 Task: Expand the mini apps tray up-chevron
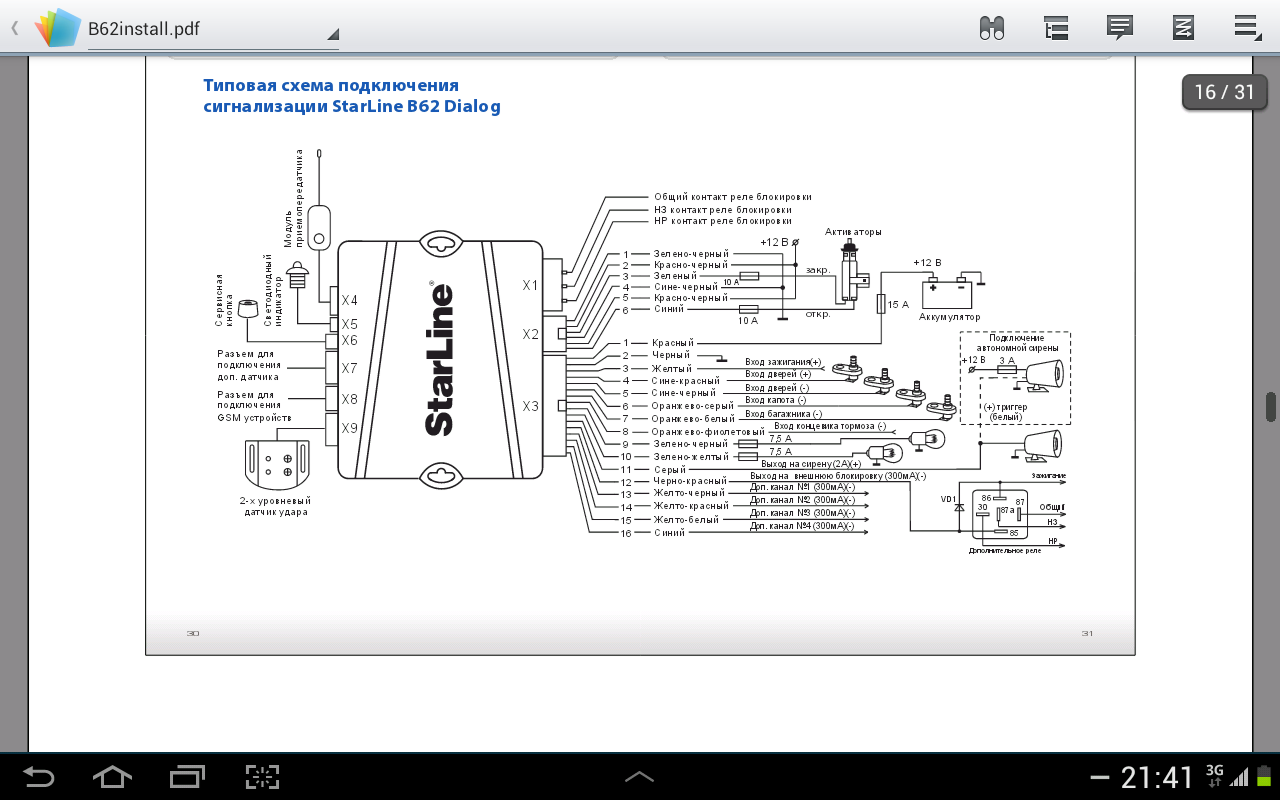[639, 777]
